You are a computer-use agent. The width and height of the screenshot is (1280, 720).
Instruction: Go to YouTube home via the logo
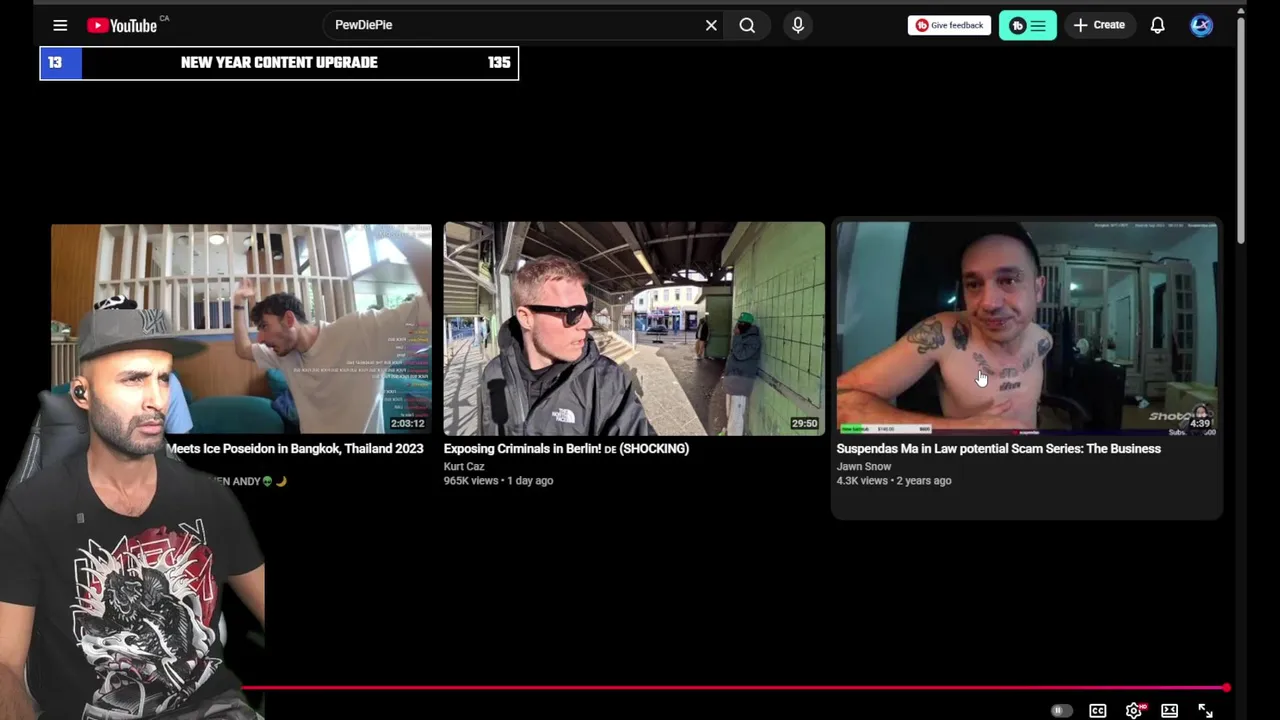(122, 25)
